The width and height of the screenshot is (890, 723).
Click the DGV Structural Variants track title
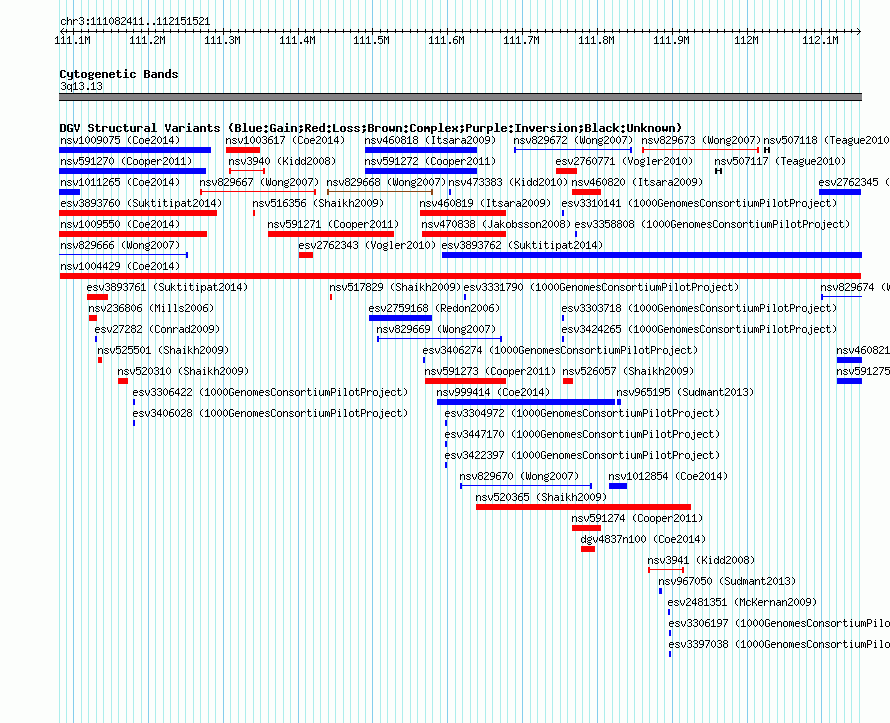click(x=370, y=128)
